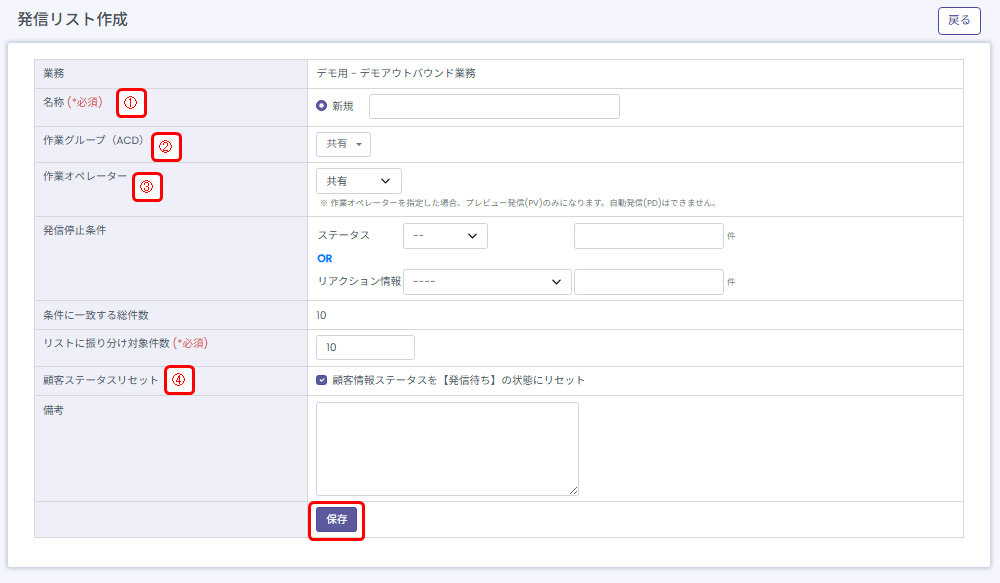Click the circled 3 marker beside 作業オペレーター
The width and height of the screenshot is (1000, 583).
click(147, 186)
